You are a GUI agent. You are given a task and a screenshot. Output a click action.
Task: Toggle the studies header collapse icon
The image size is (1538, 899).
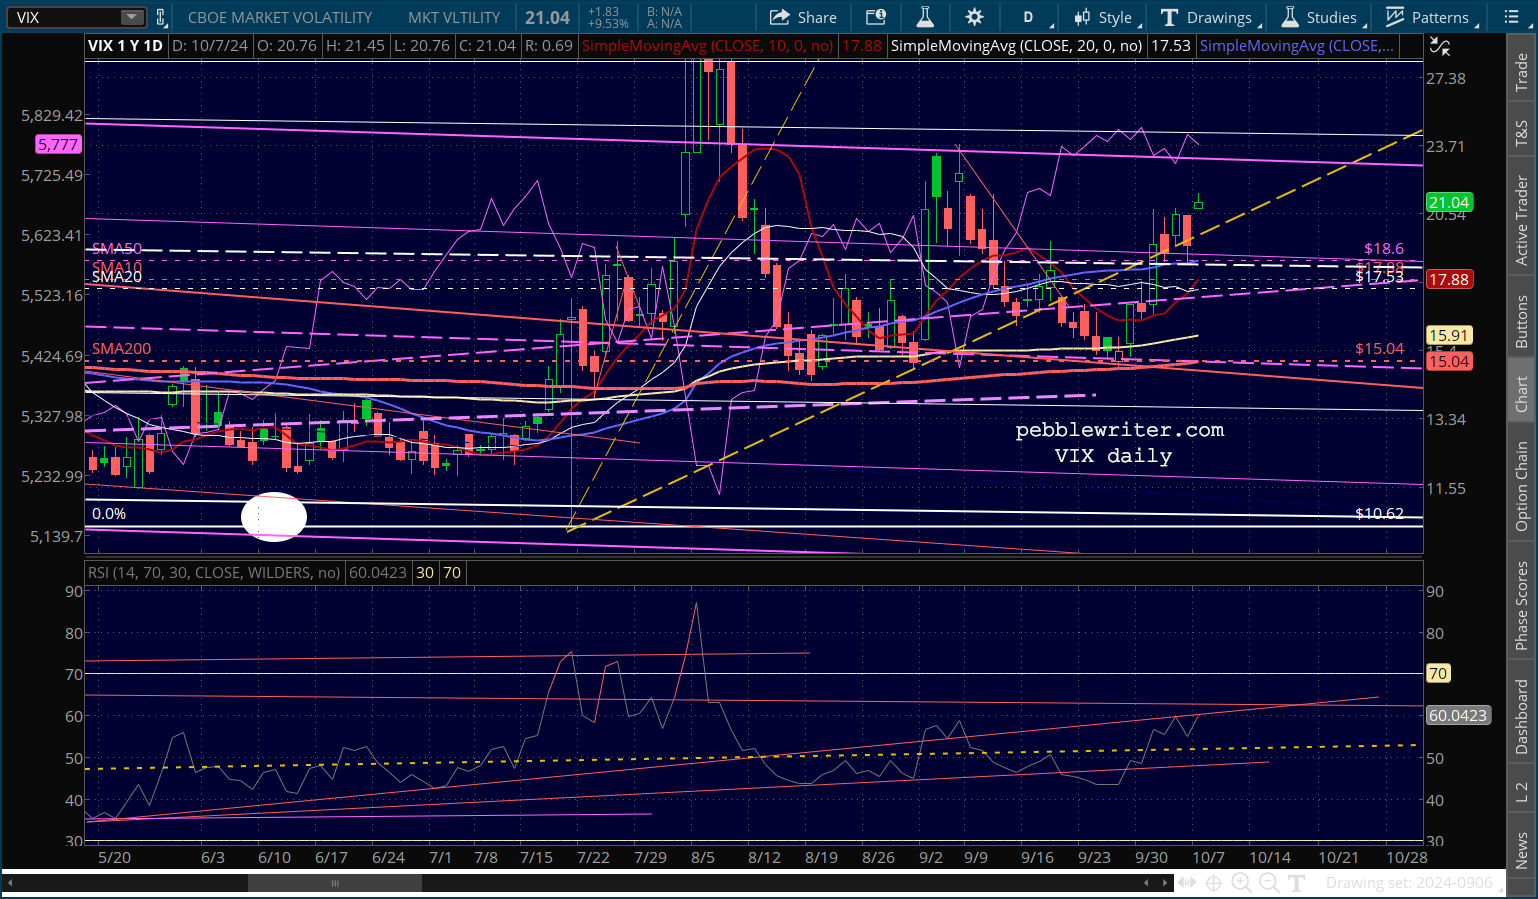(x=1440, y=46)
